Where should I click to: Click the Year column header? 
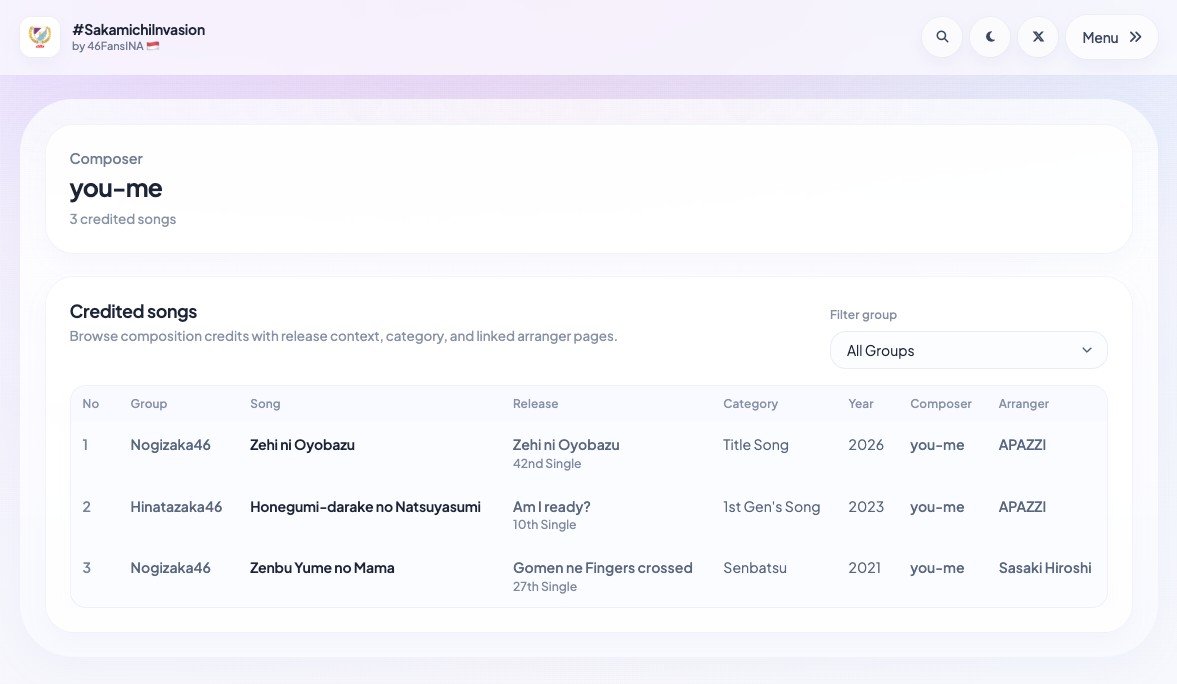point(861,403)
